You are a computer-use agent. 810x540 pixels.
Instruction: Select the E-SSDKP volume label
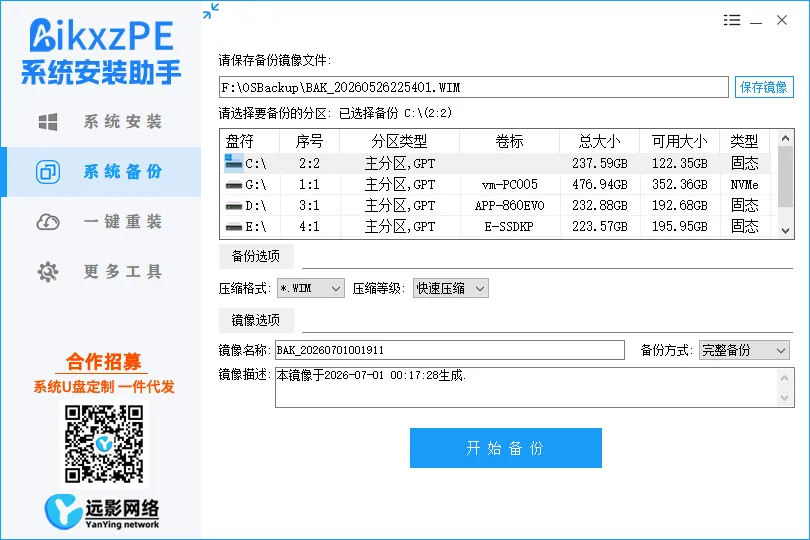(x=509, y=226)
